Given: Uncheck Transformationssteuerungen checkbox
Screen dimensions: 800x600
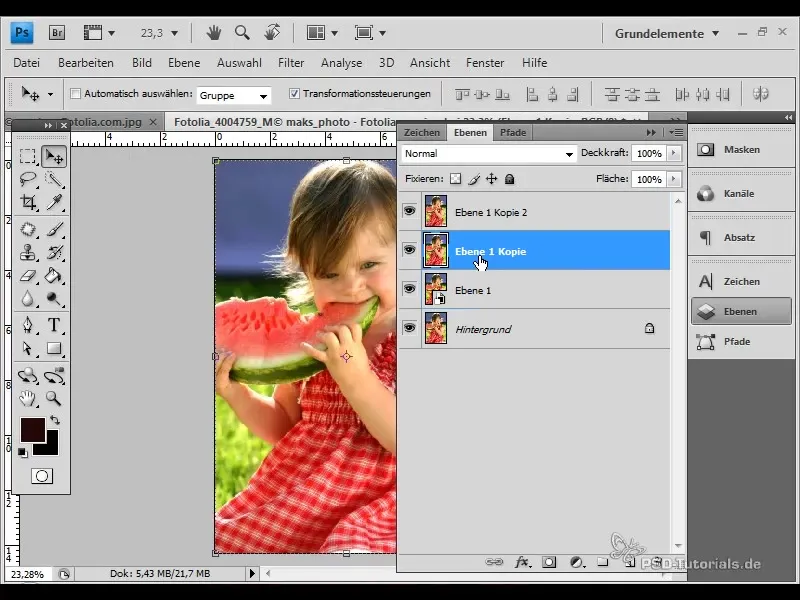Looking at the screenshot, I should click(294, 94).
